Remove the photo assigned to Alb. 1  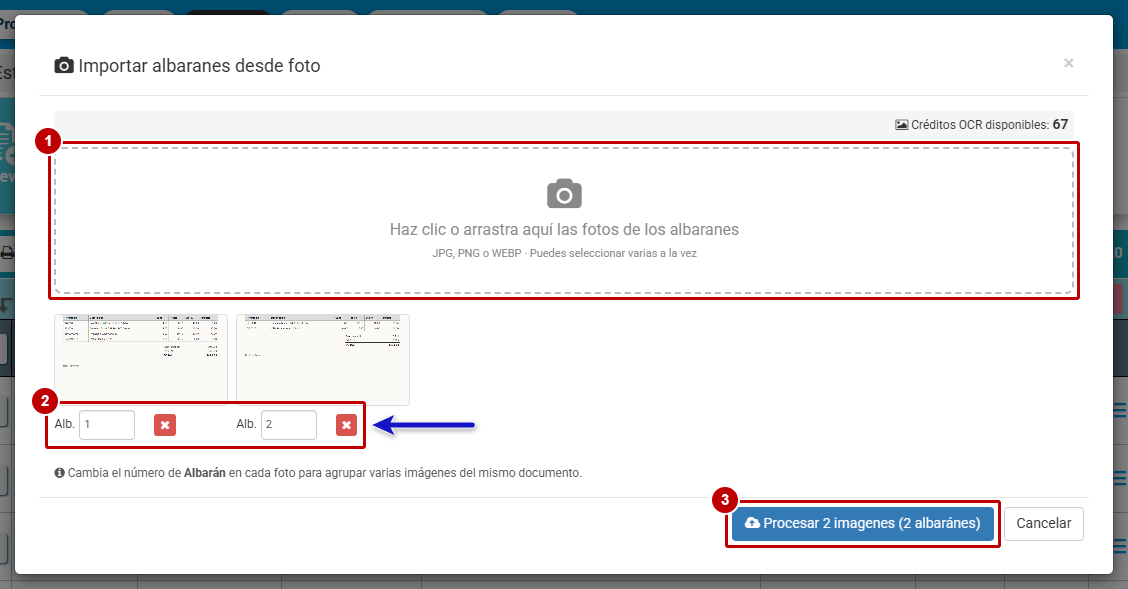(x=165, y=425)
